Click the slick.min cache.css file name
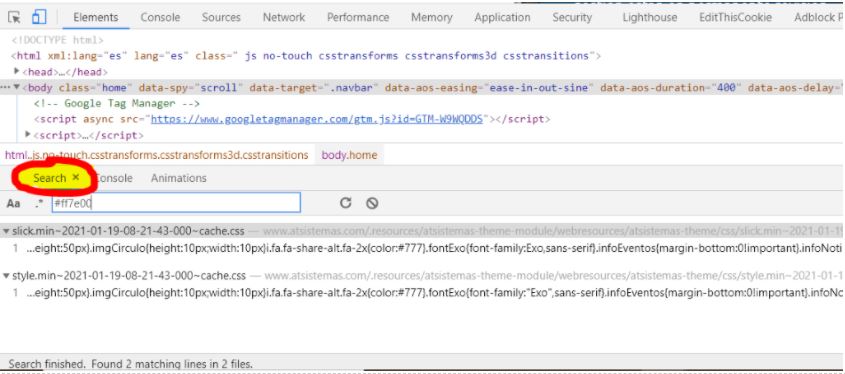Viewport: 845px width, 374px height. 128,231
